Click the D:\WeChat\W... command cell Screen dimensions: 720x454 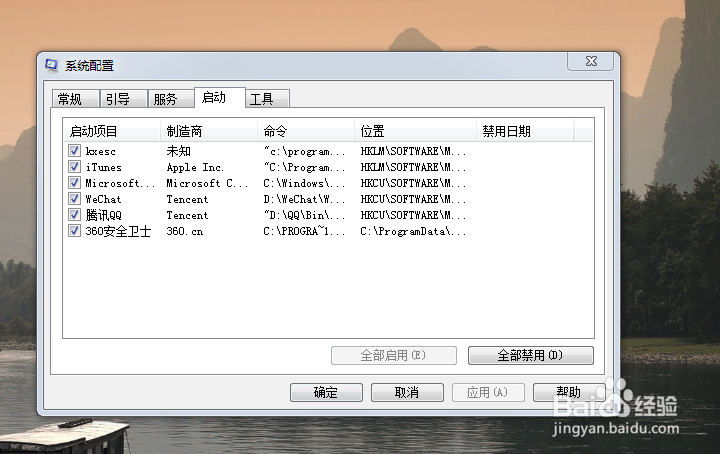click(x=304, y=199)
